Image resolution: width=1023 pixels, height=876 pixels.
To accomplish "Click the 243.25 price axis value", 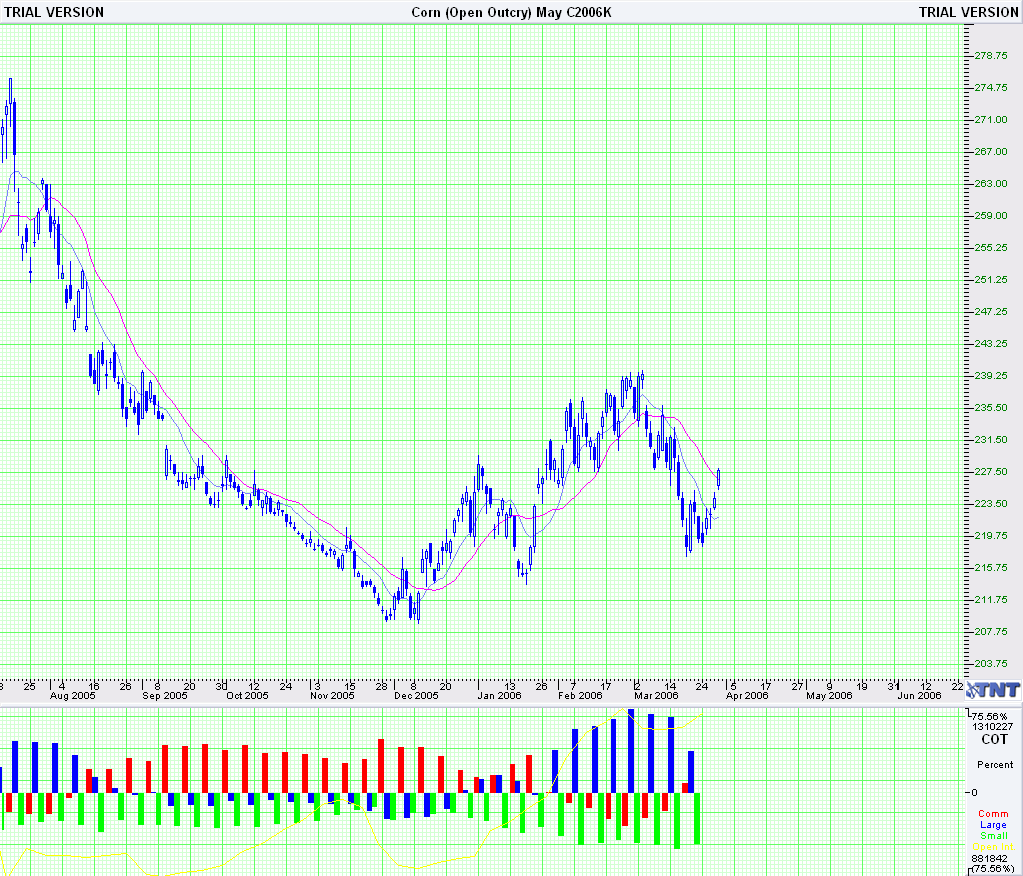I will 991,343.
